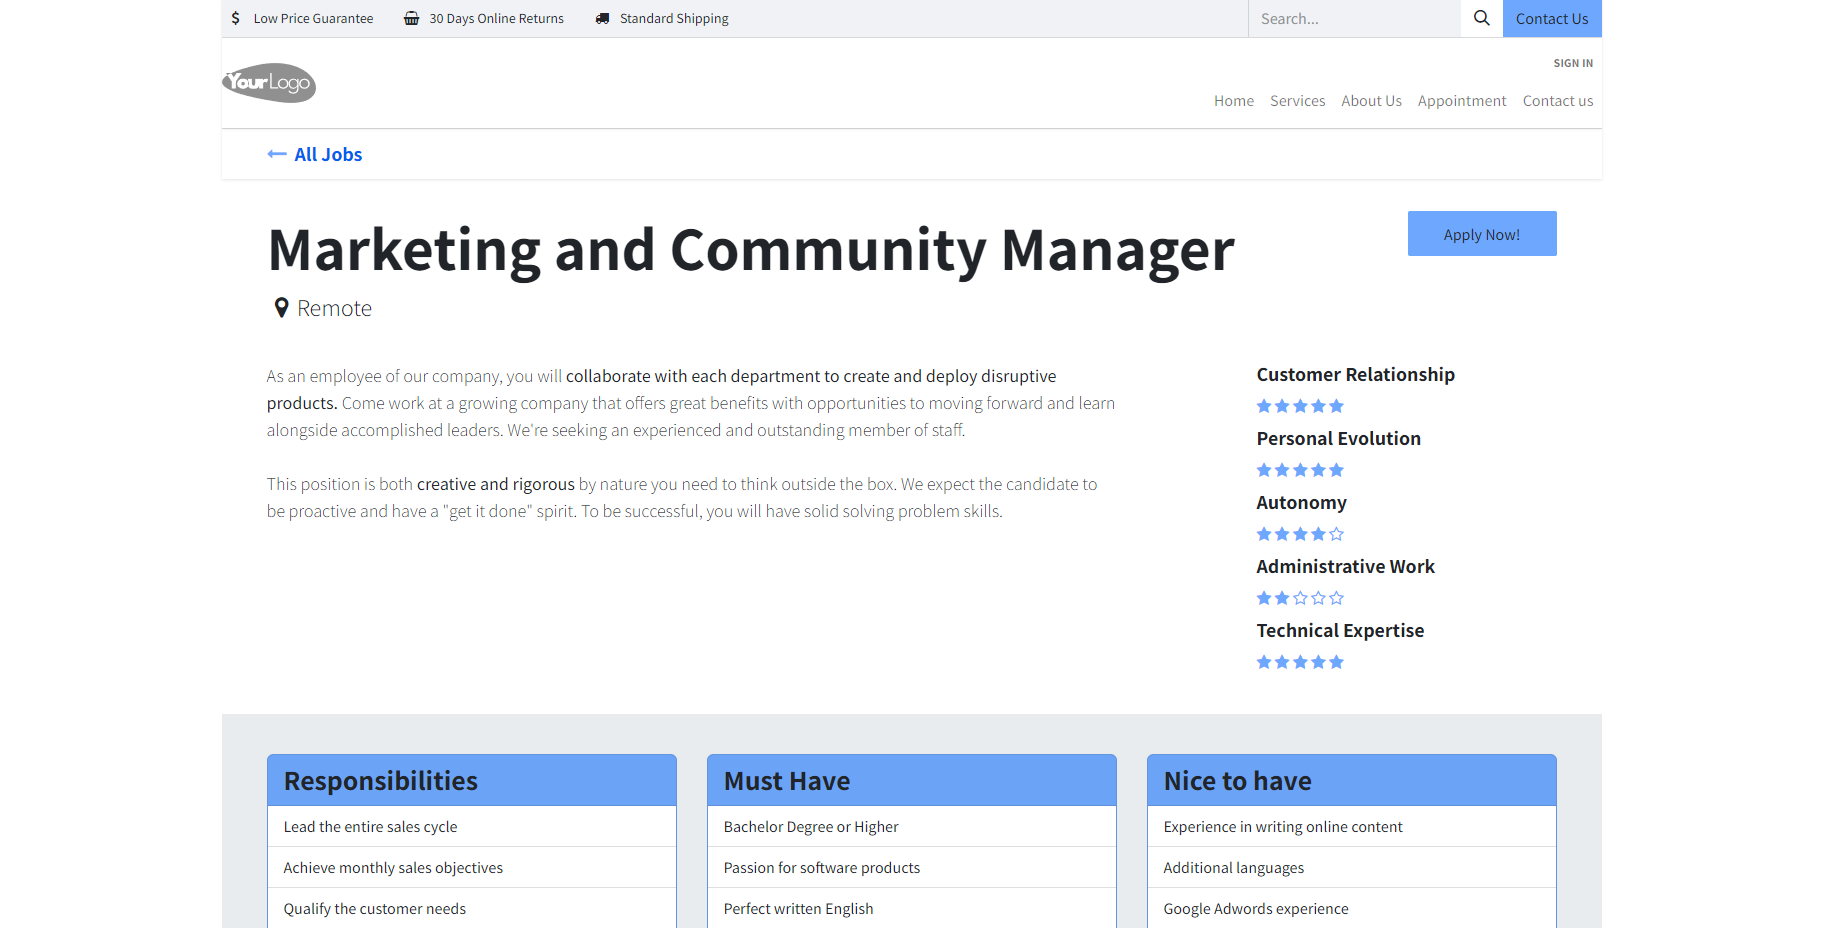The width and height of the screenshot is (1838, 928).
Task: Return to All Jobs listing
Action: click(x=328, y=154)
